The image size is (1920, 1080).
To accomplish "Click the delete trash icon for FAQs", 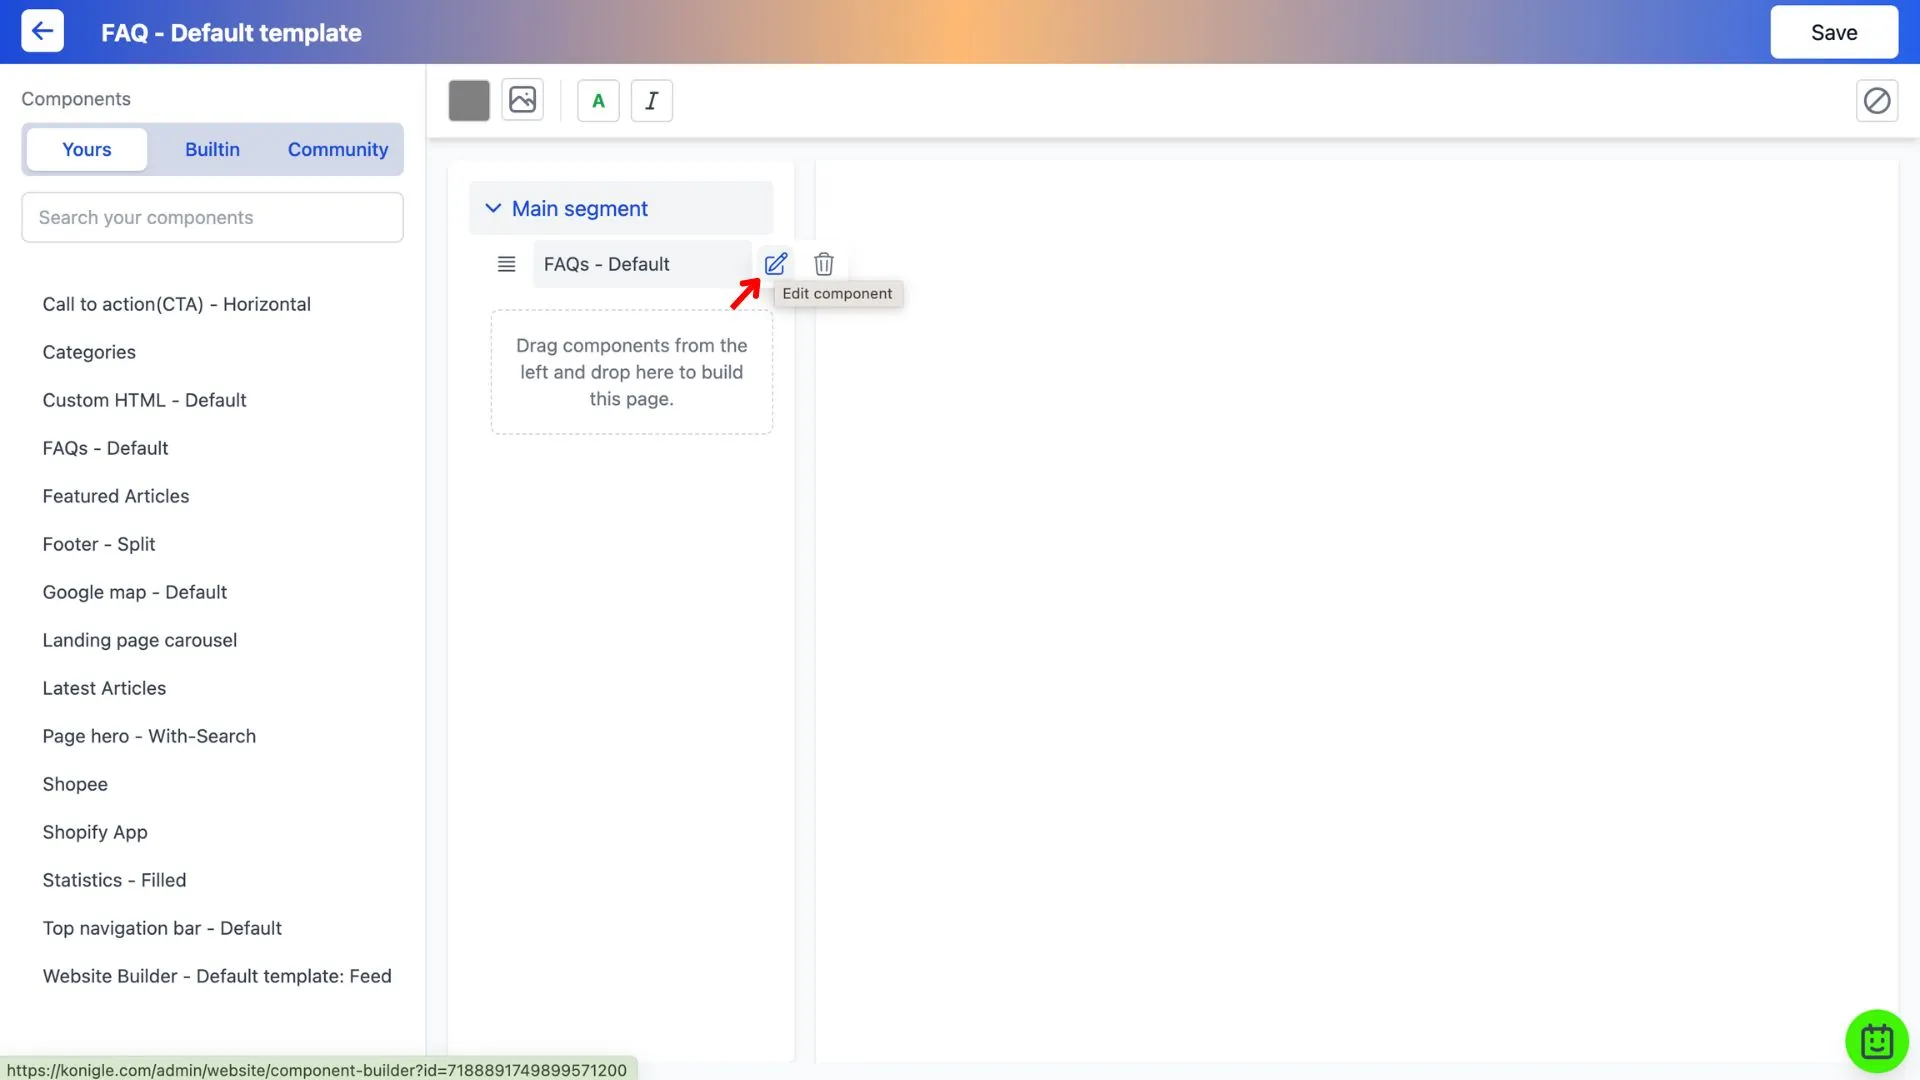I will coord(823,264).
